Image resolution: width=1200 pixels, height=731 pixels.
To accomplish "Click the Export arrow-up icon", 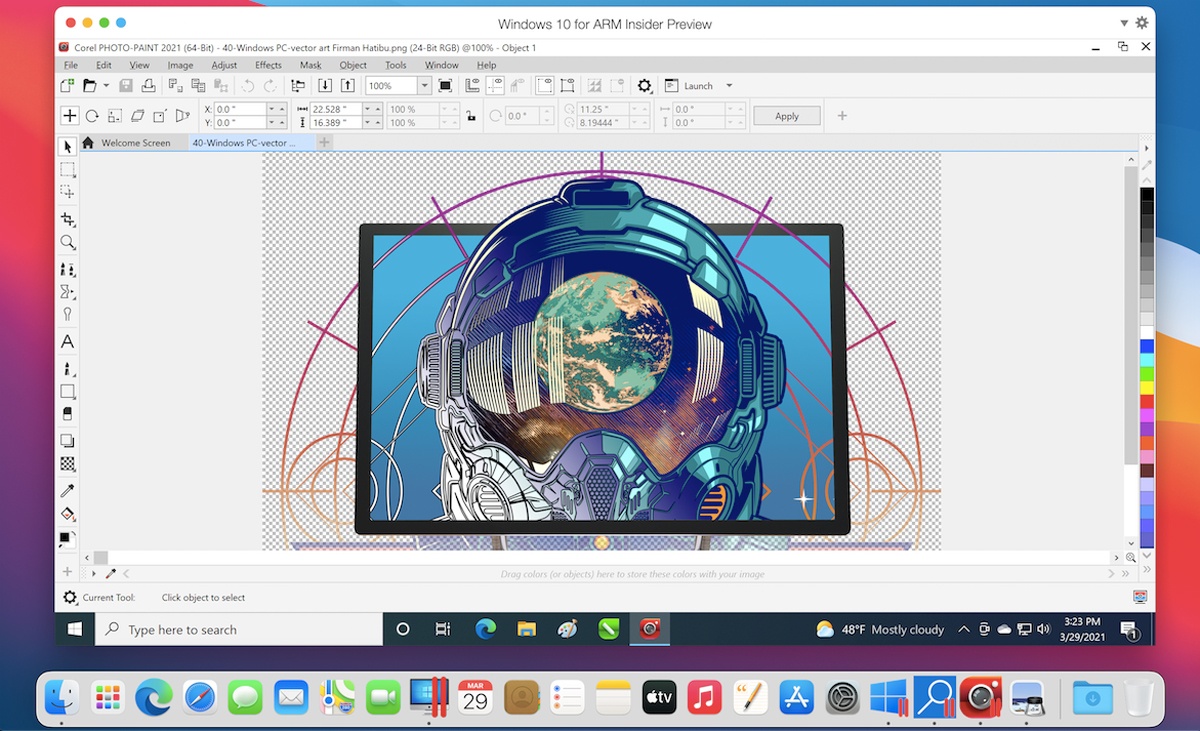I will click(x=348, y=86).
